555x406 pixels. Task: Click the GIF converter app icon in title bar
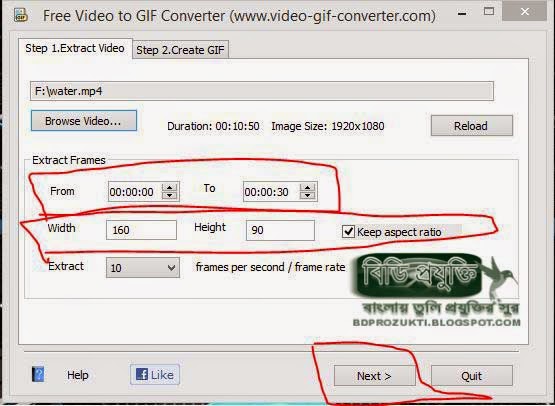click(21, 15)
